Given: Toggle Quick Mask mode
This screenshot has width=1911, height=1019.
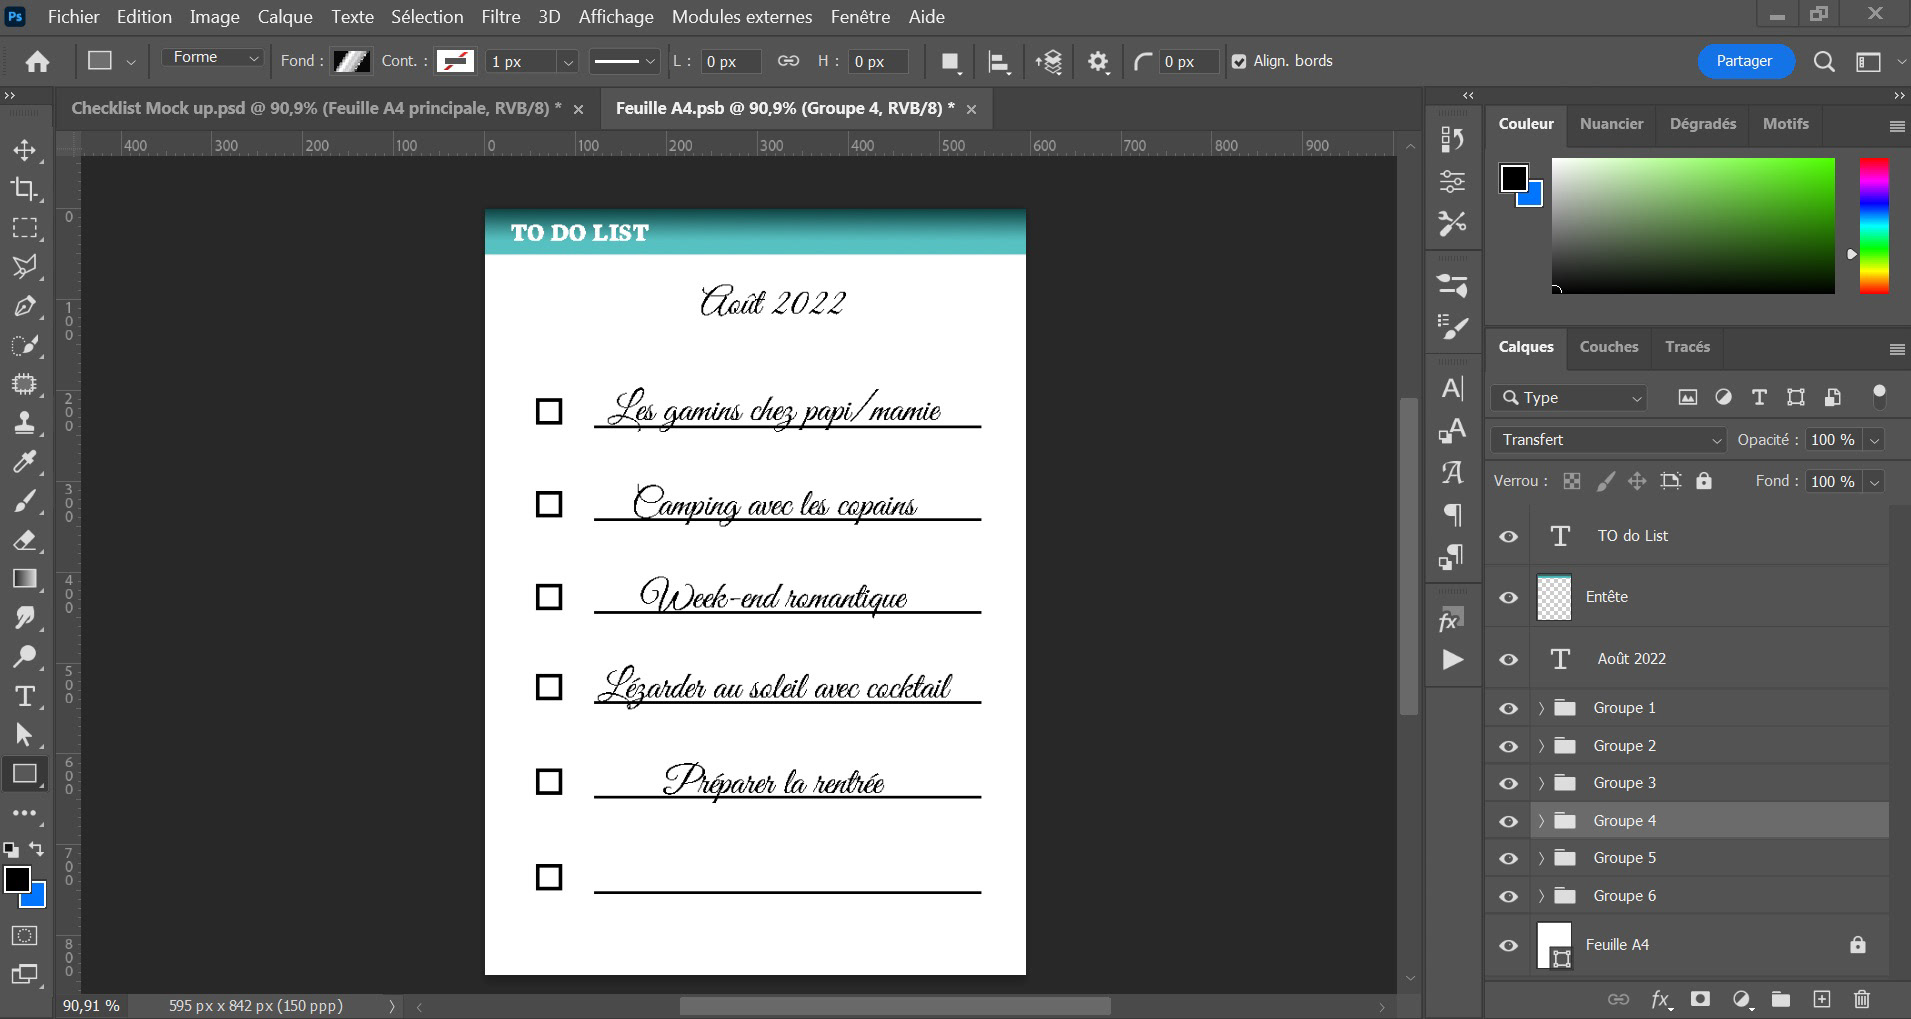Looking at the screenshot, I should tap(25, 936).
